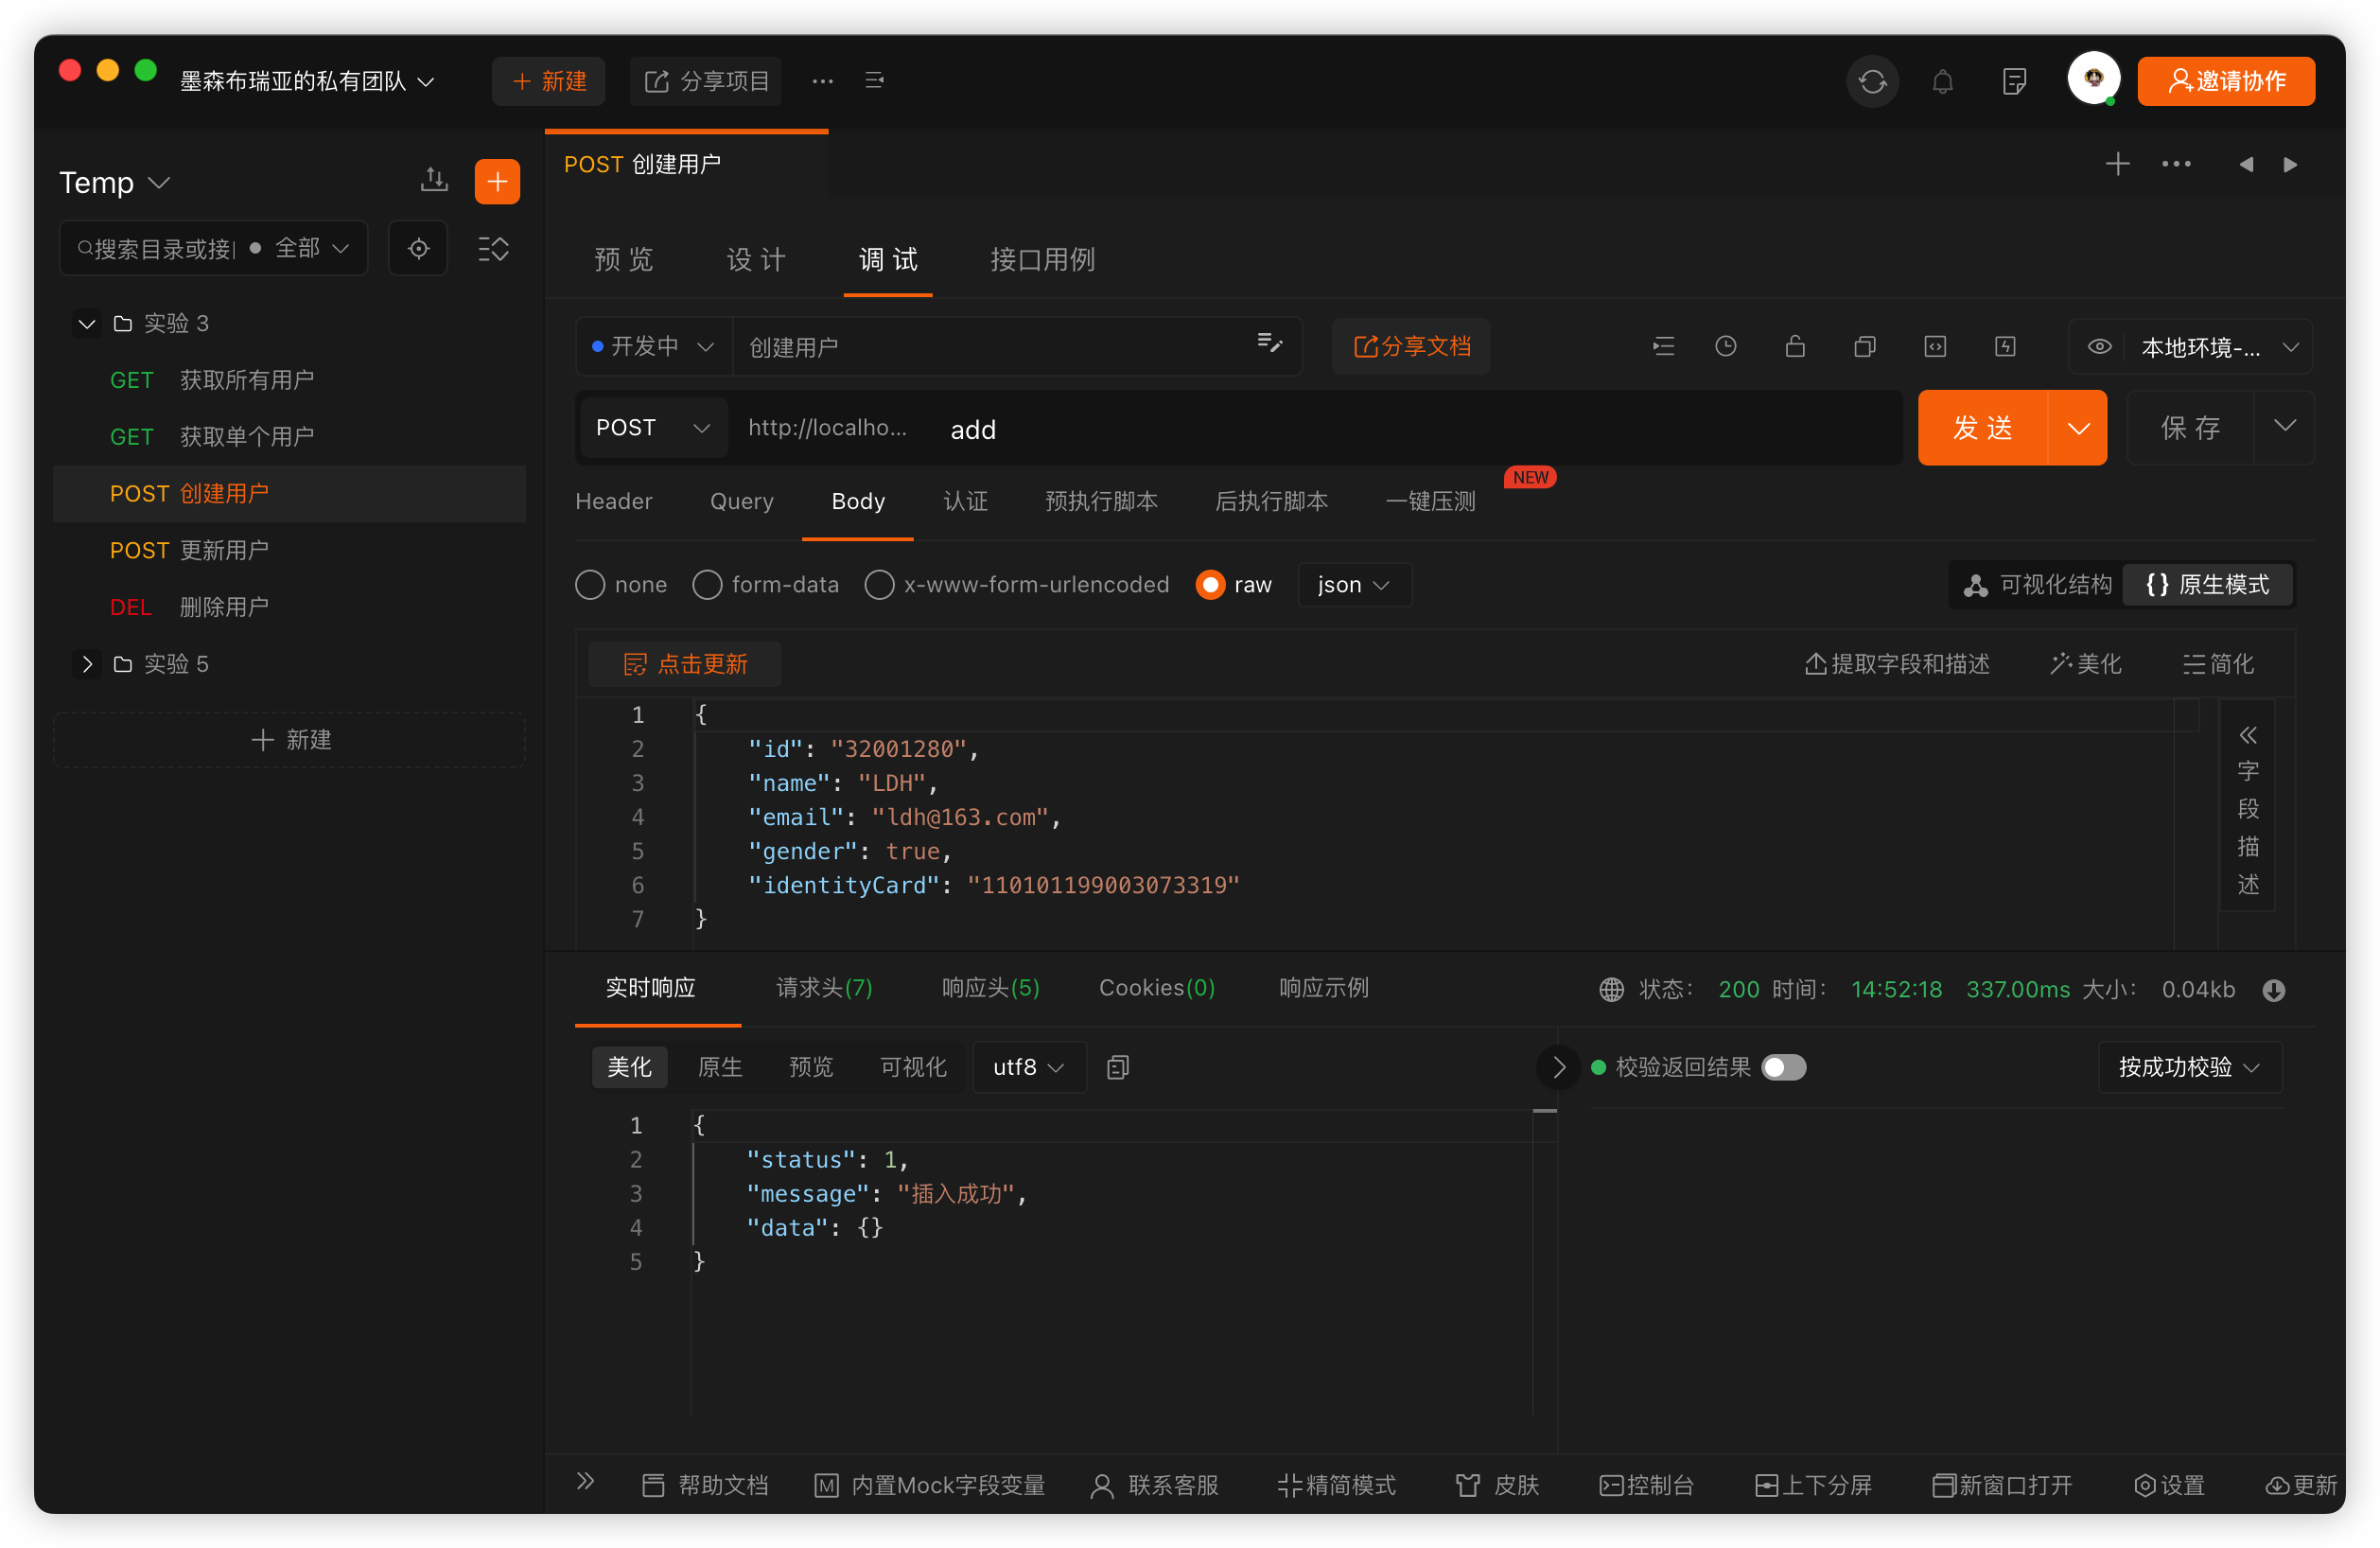This screenshot has height=1548, width=2380.
Task: Click the search directory input field
Action: [158, 248]
